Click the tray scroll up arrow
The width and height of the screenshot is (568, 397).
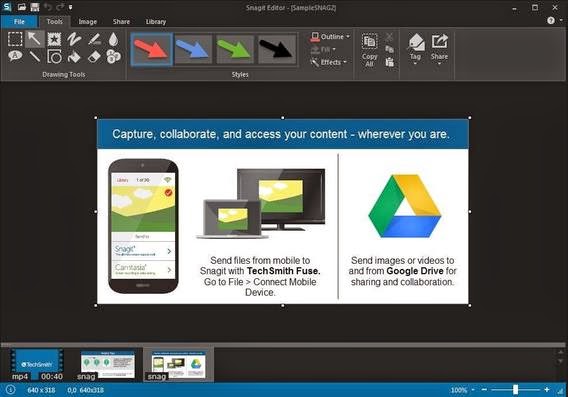point(561,352)
